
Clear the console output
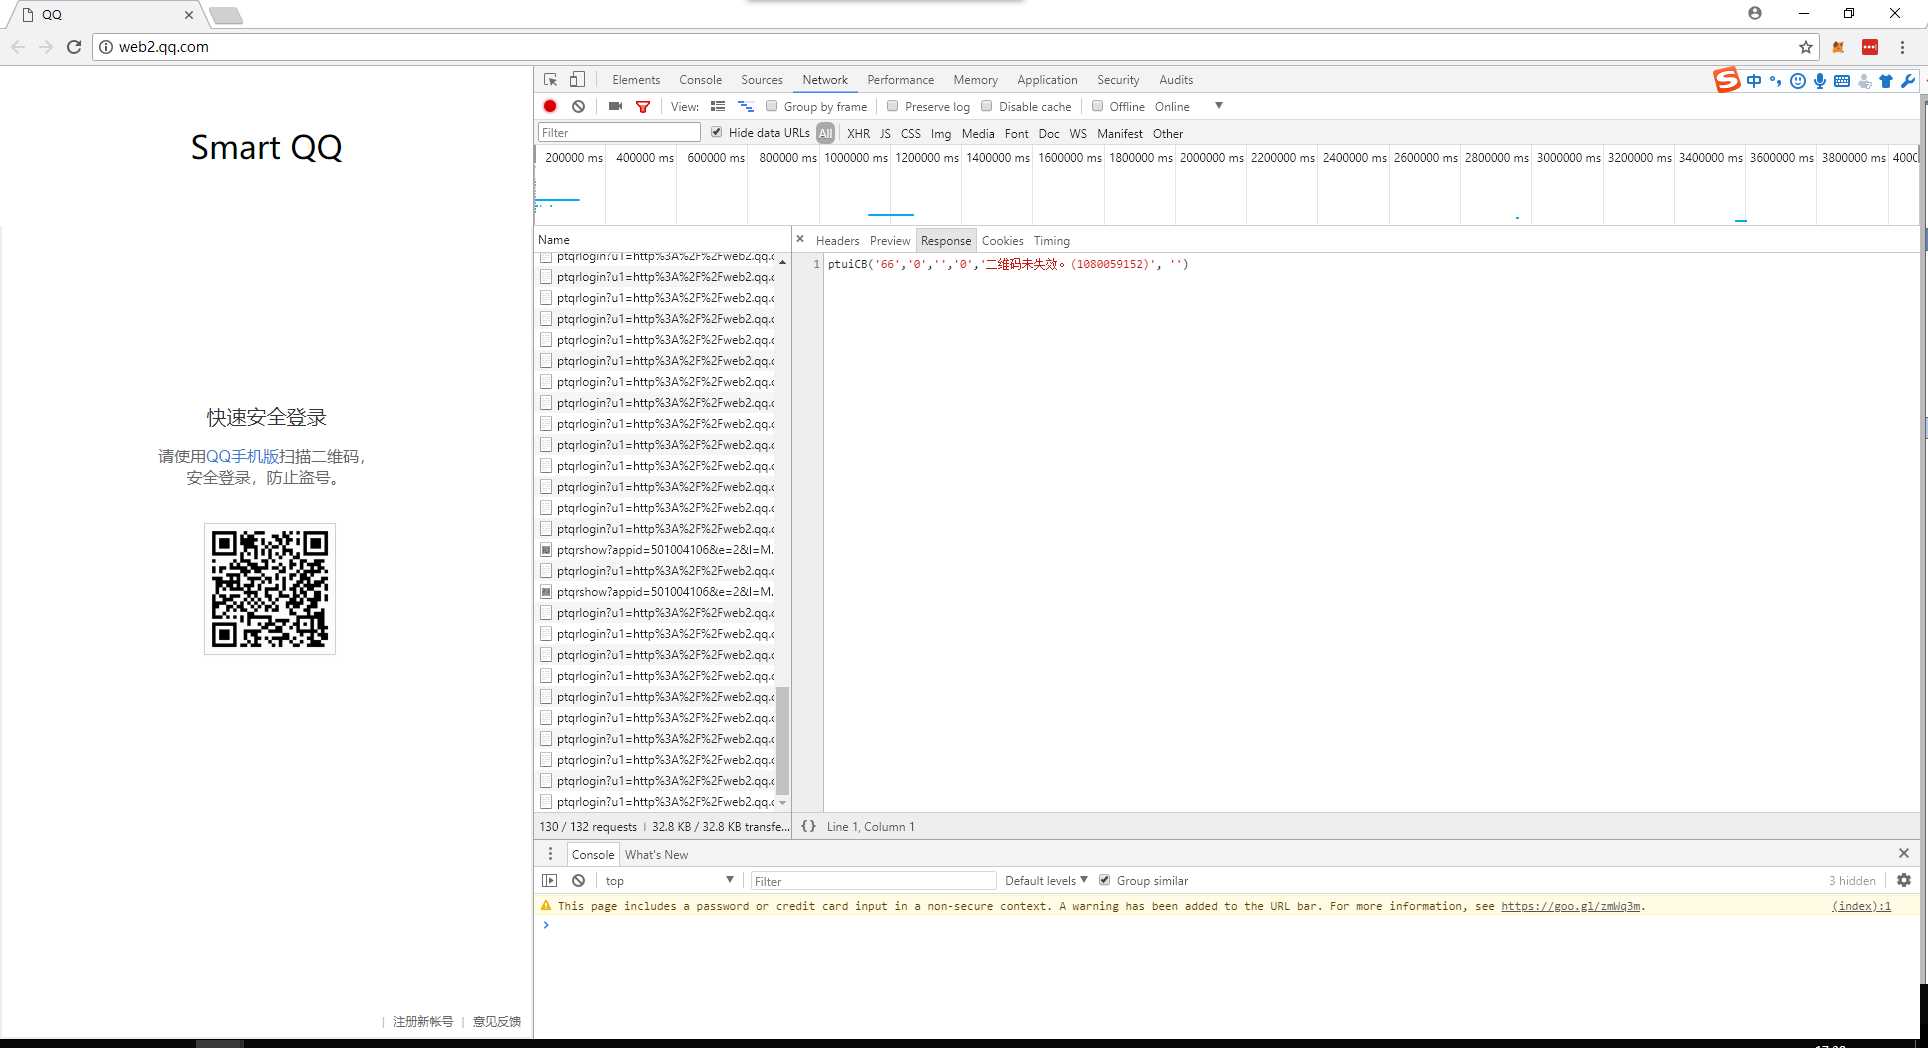coord(578,880)
